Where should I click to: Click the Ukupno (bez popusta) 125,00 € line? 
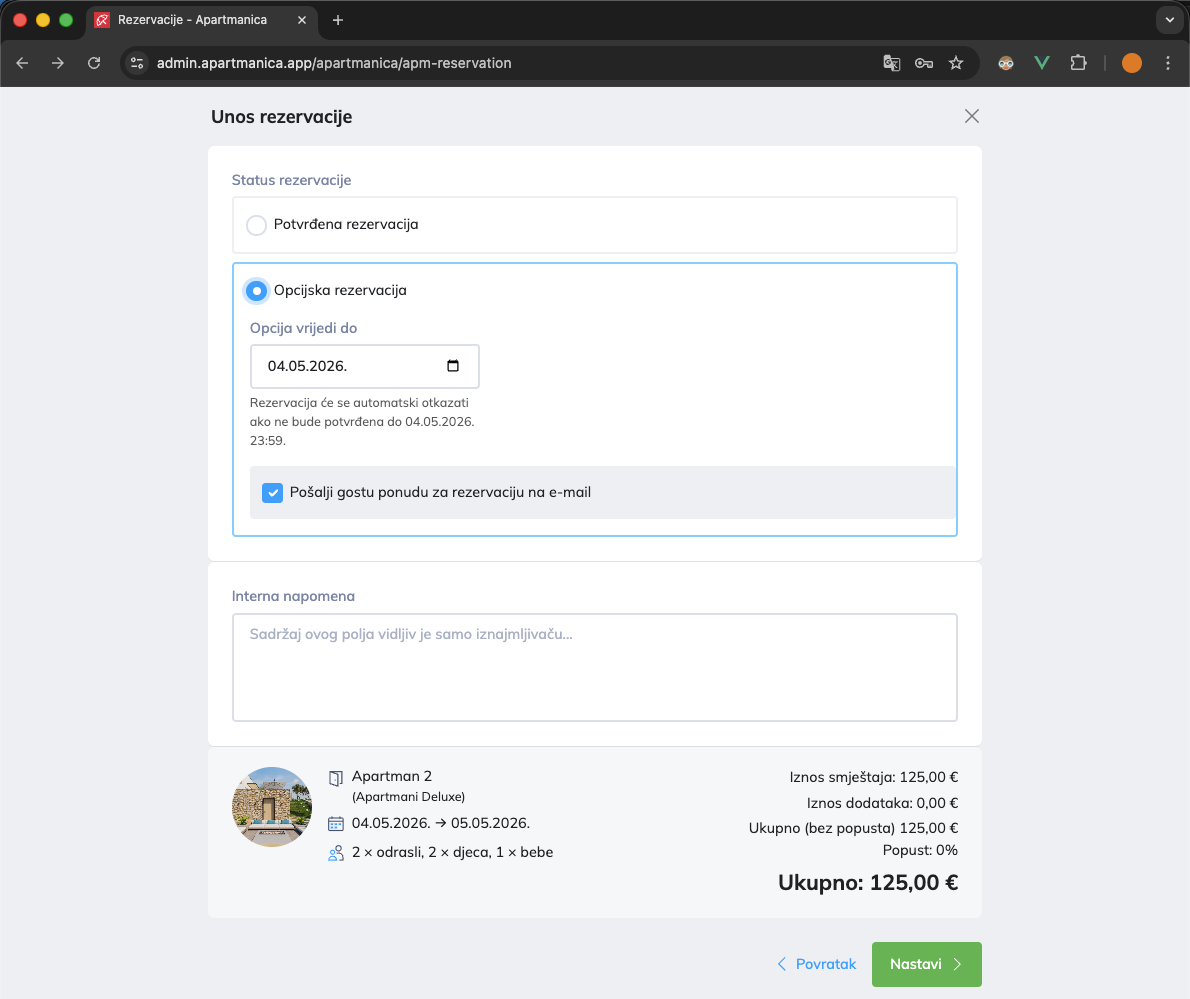[853, 828]
